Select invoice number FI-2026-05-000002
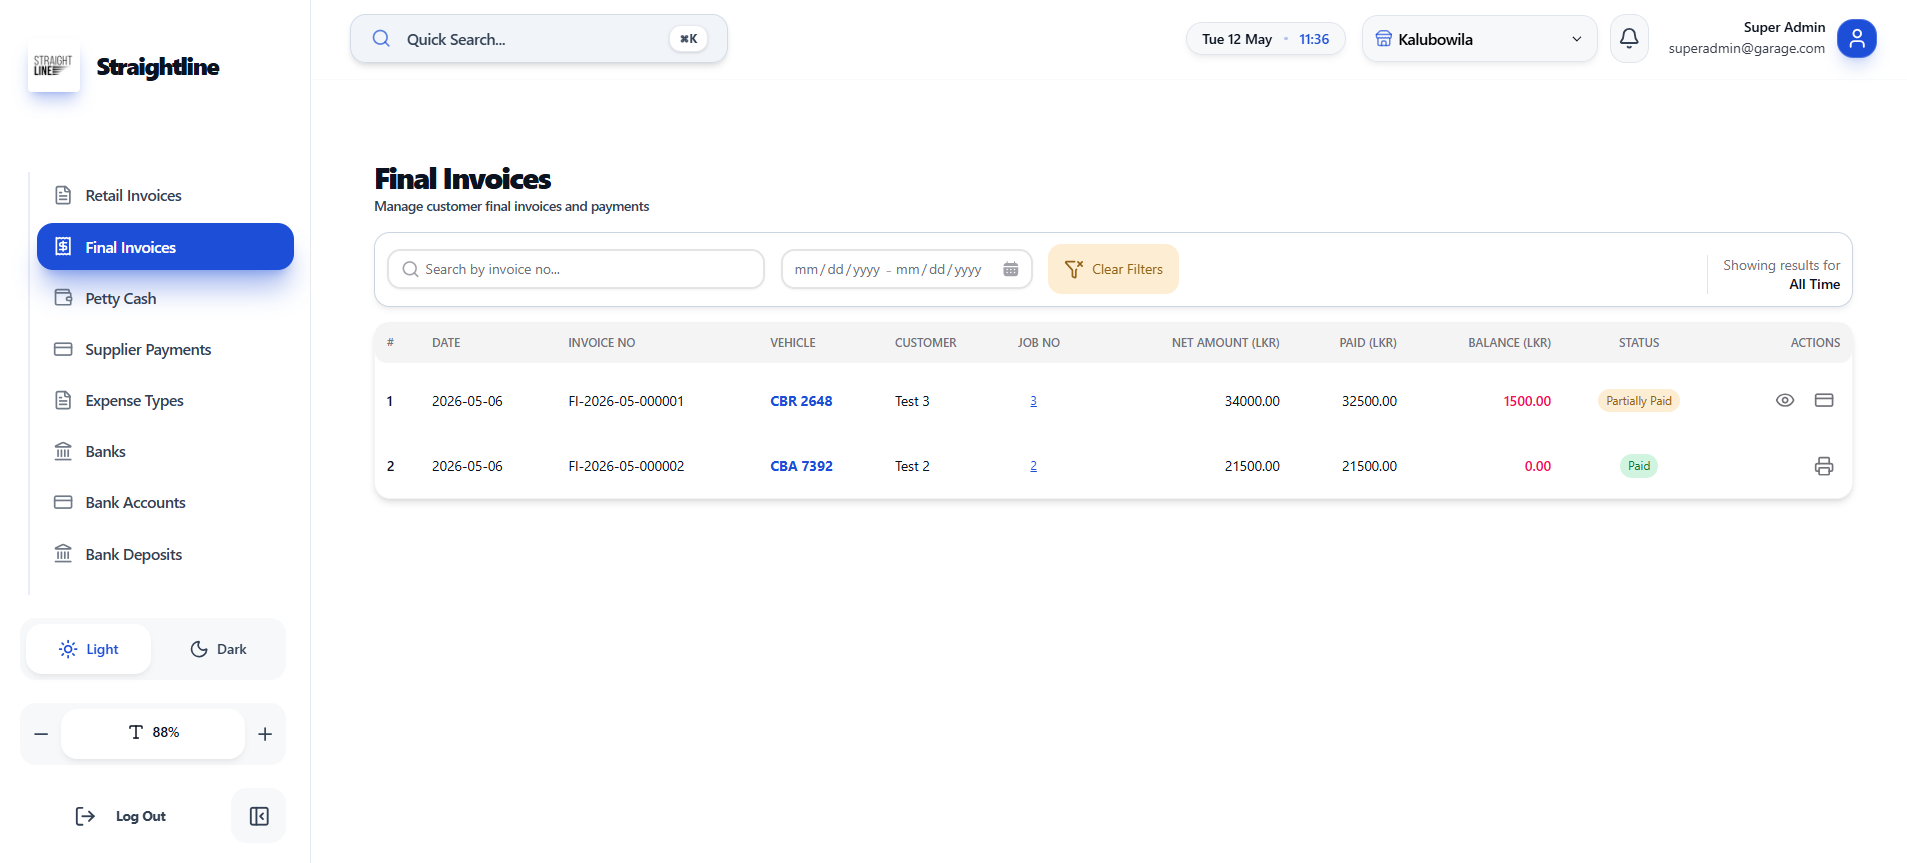The height and width of the screenshot is (863, 1907). tap(626, 466)
